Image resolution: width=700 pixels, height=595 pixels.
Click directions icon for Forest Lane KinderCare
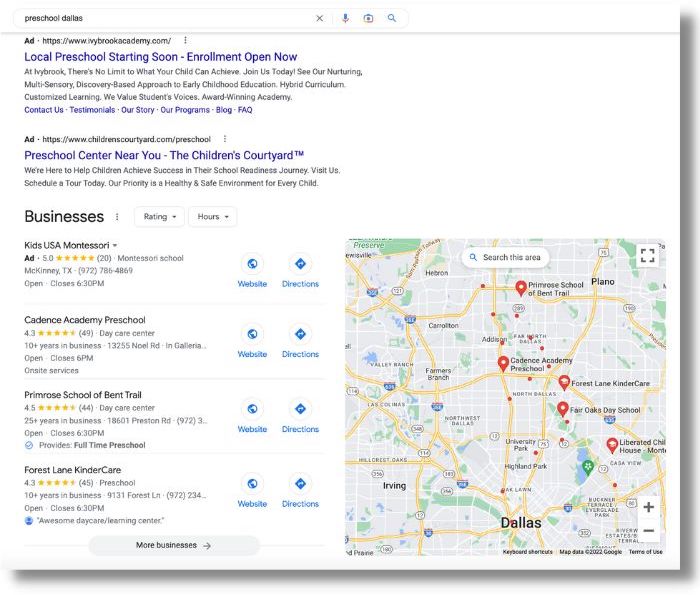[x=300, y=483]
